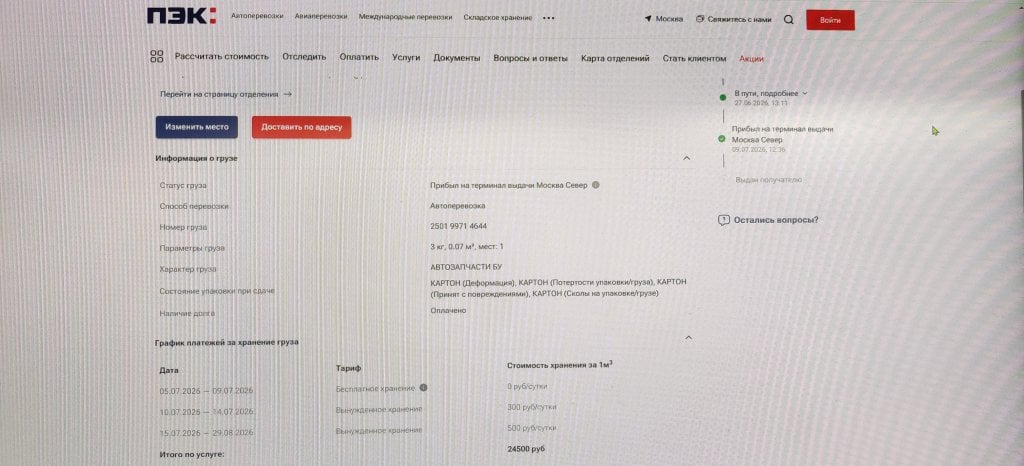Click date range 05.07.2026 — 09.07.2026
The width and height of the screenshot is (1024, 466).
[206, 391]
